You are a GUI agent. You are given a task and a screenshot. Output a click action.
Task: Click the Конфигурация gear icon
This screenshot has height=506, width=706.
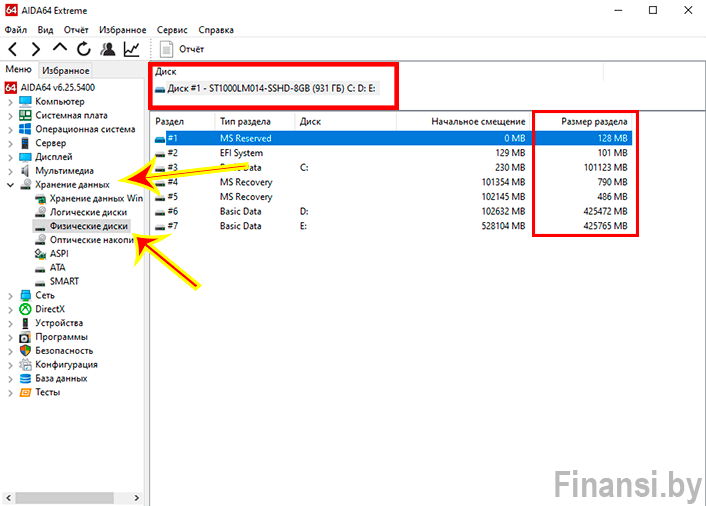[x=25, y=365]
